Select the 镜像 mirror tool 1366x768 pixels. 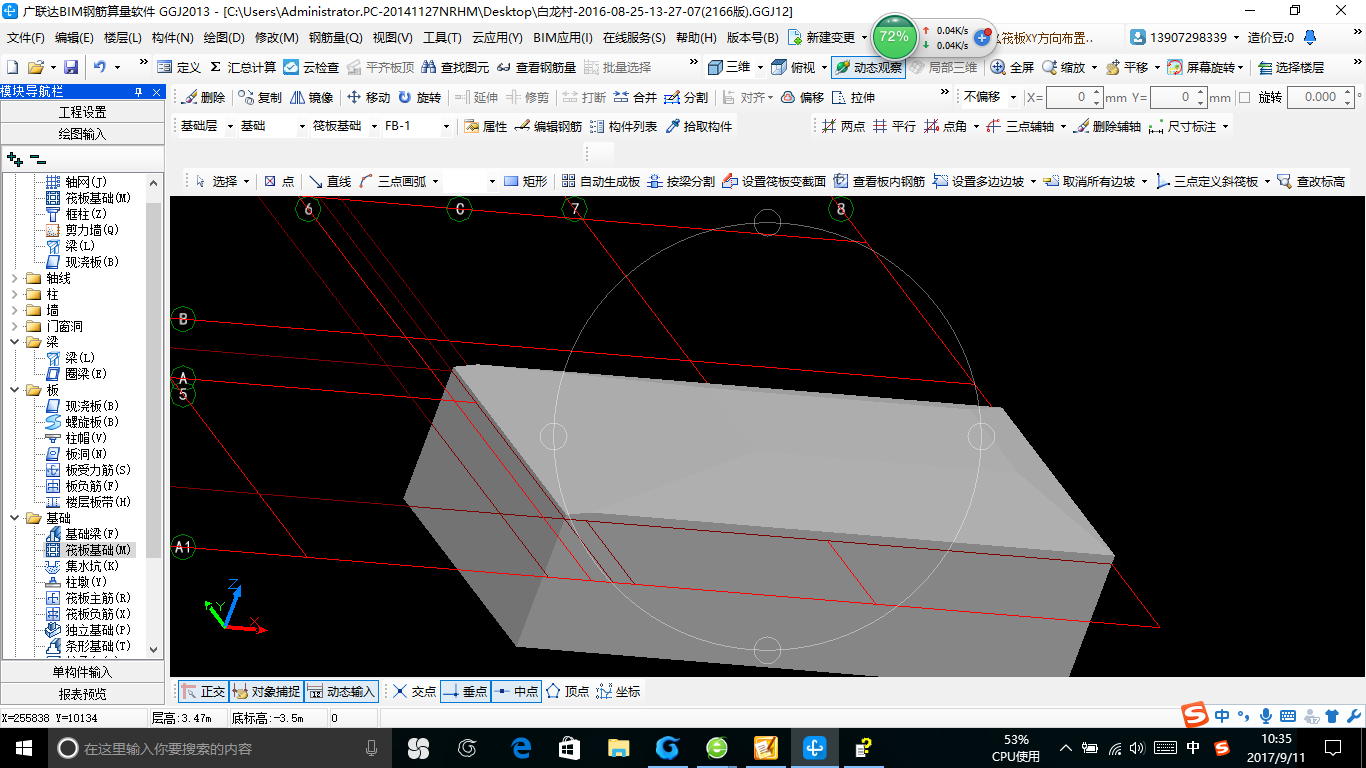click(x=312, y=98)
